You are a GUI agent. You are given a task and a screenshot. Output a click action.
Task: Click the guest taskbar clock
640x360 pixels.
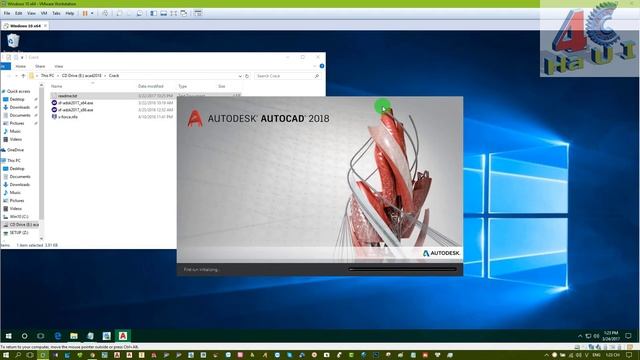point(611,336)
